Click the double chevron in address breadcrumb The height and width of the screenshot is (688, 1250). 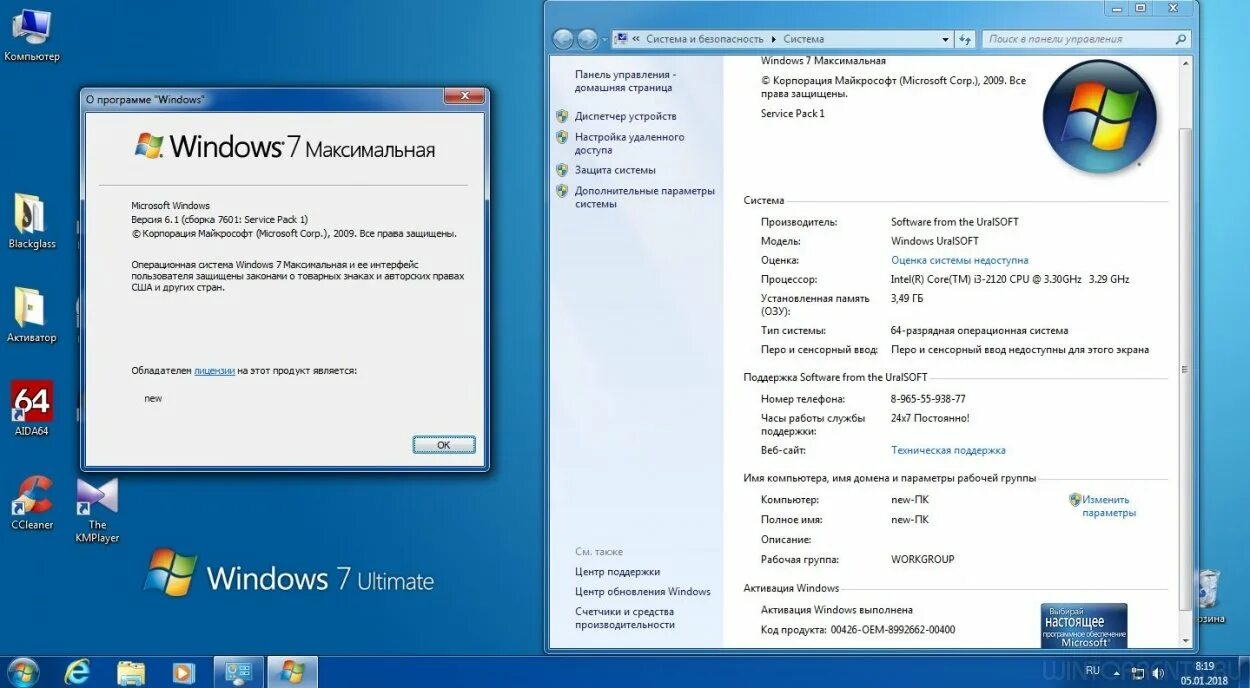click(x=636, y=39)
